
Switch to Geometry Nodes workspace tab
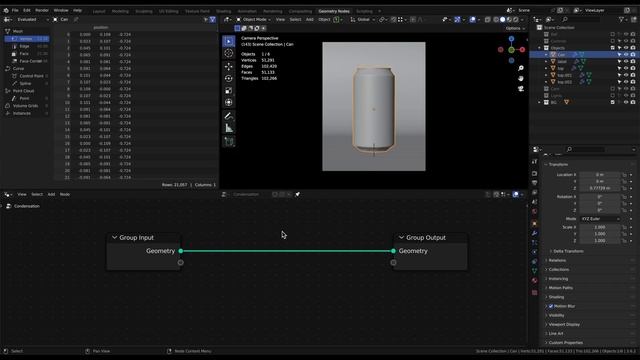334,11
